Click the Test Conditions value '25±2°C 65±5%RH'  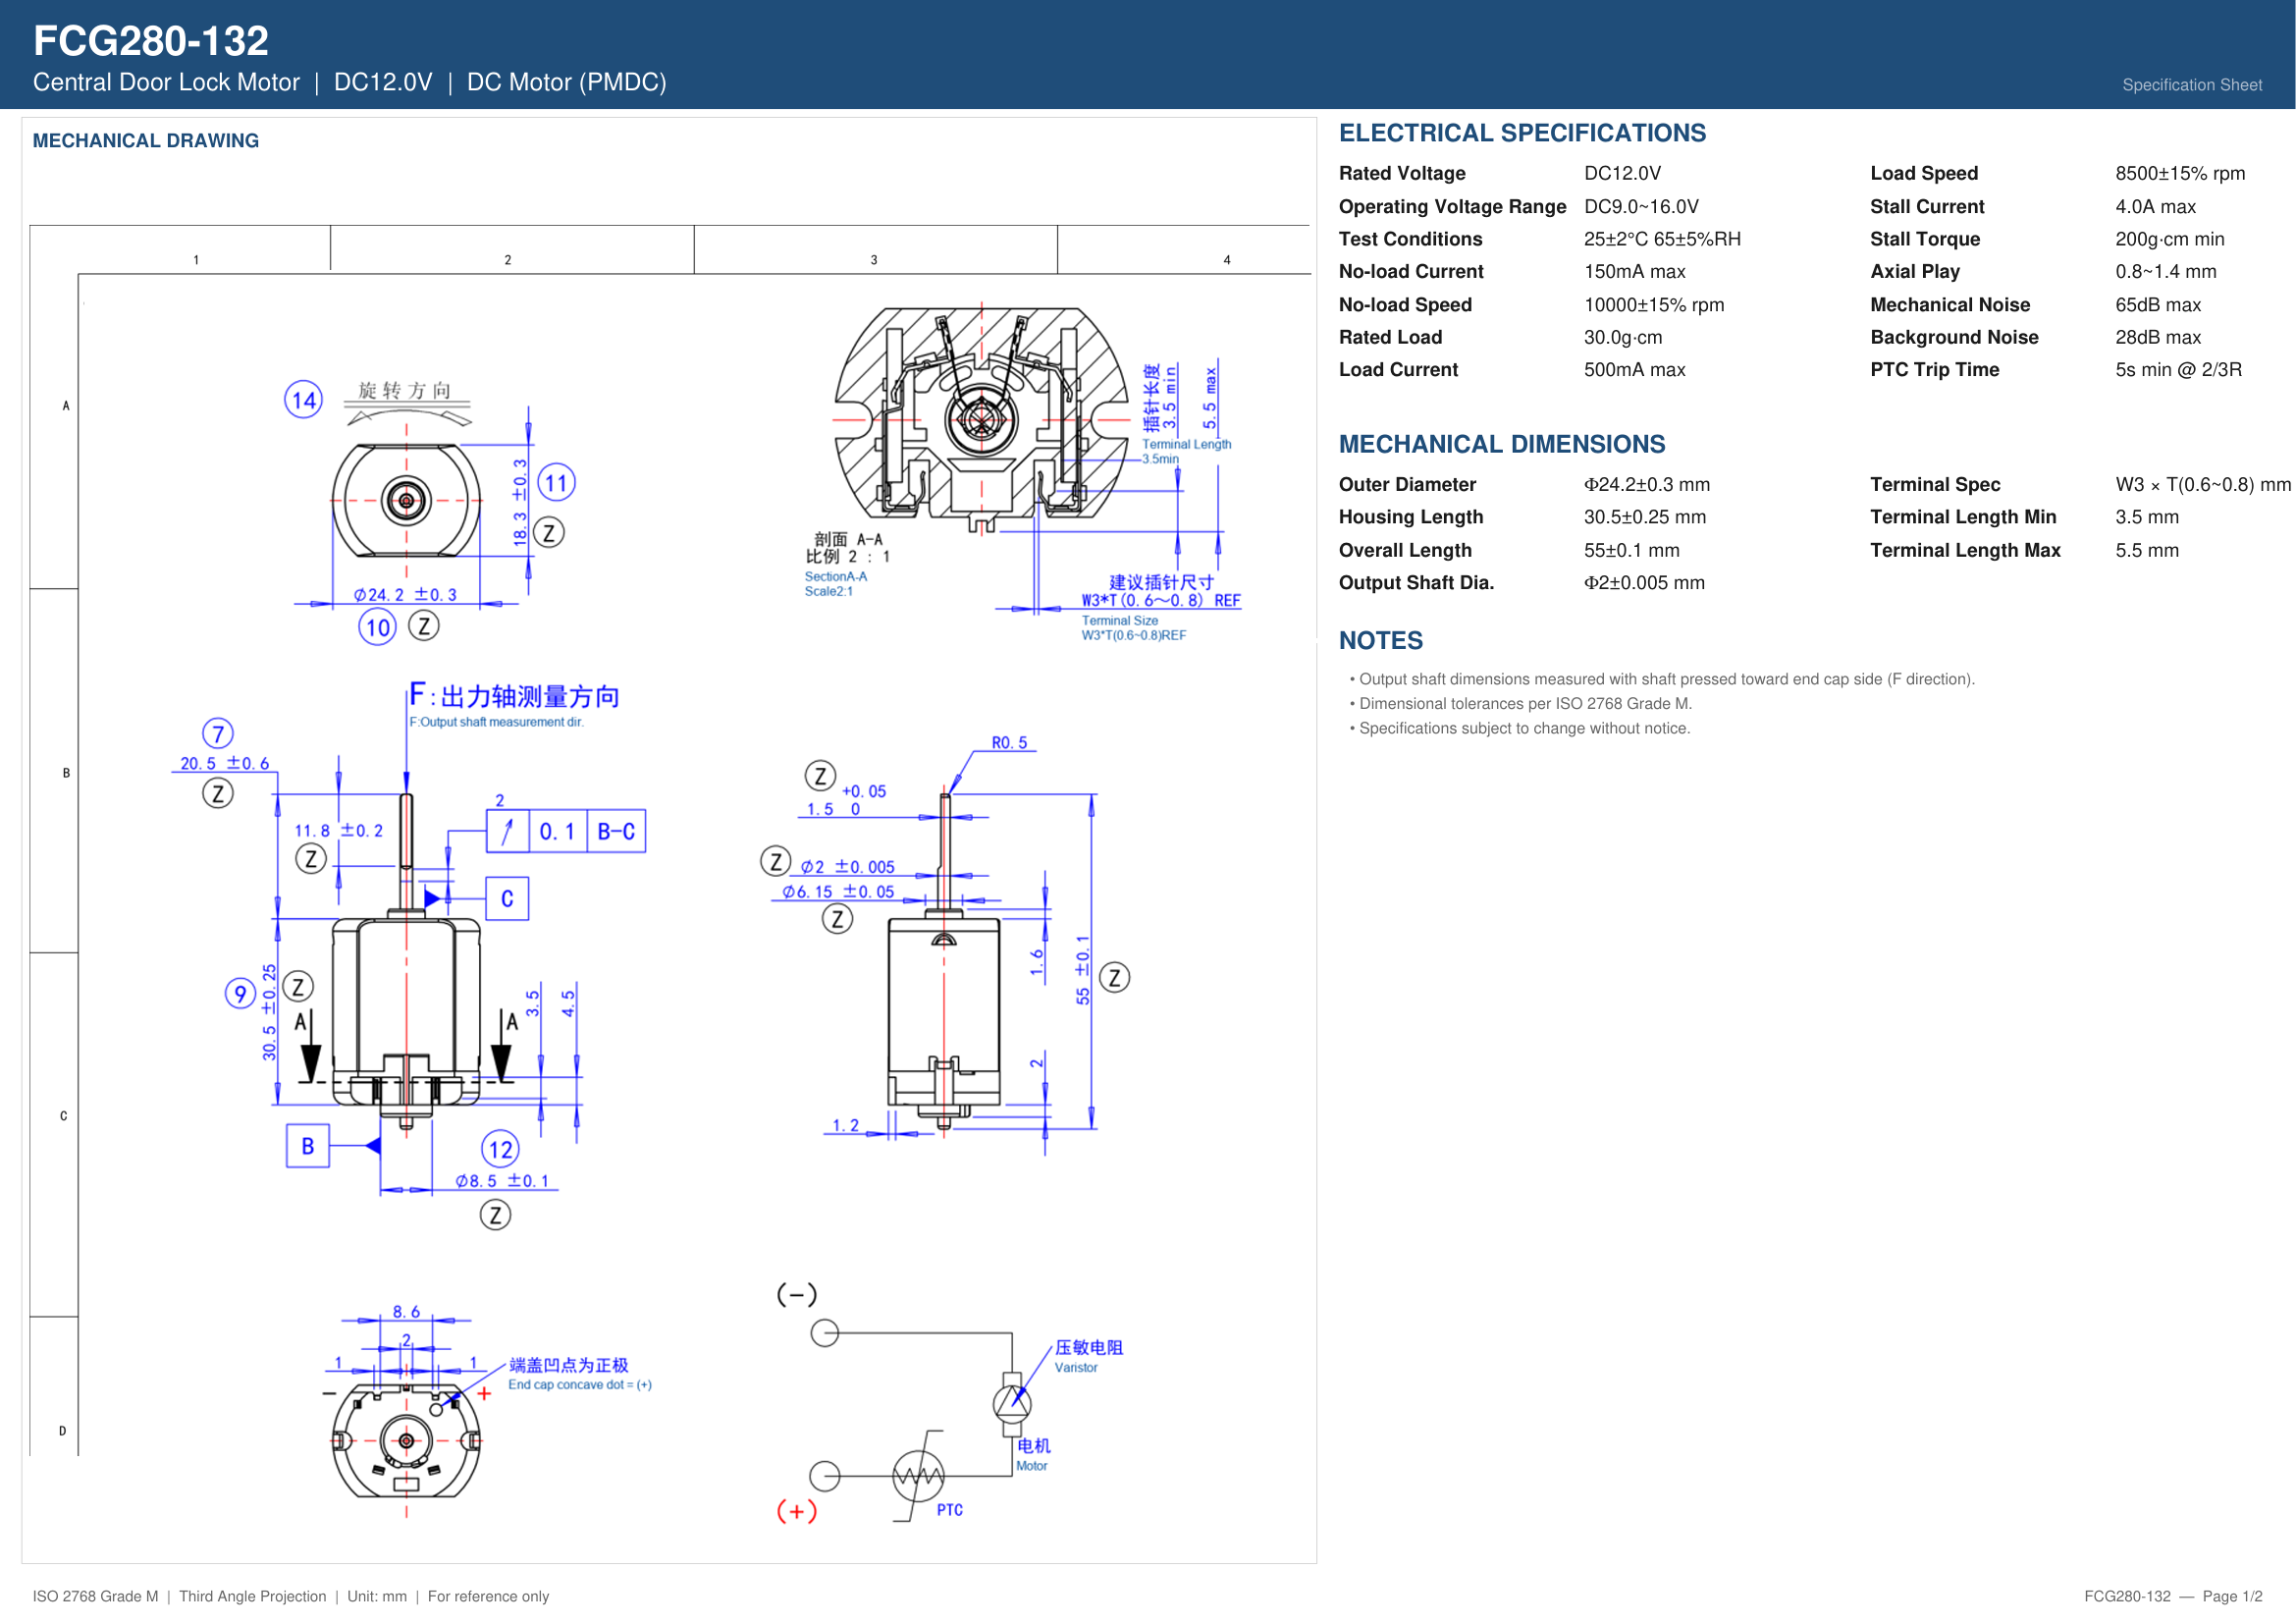(1662, 239)
